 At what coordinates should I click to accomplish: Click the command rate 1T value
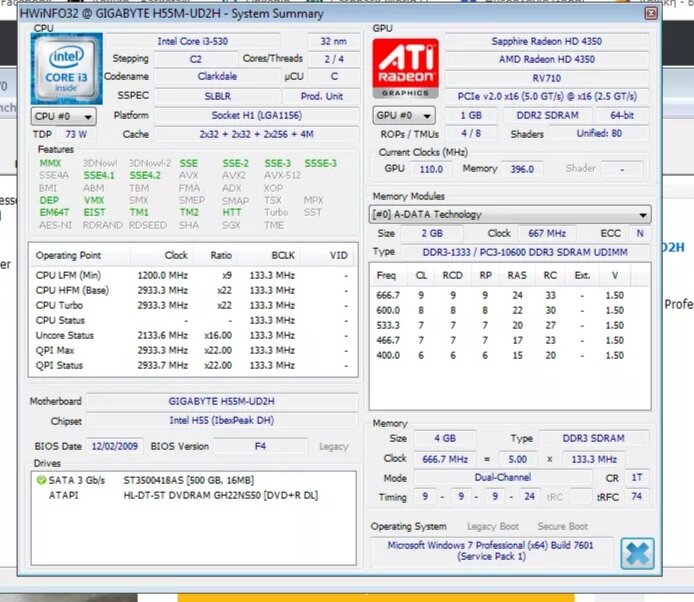pos(636,478)
